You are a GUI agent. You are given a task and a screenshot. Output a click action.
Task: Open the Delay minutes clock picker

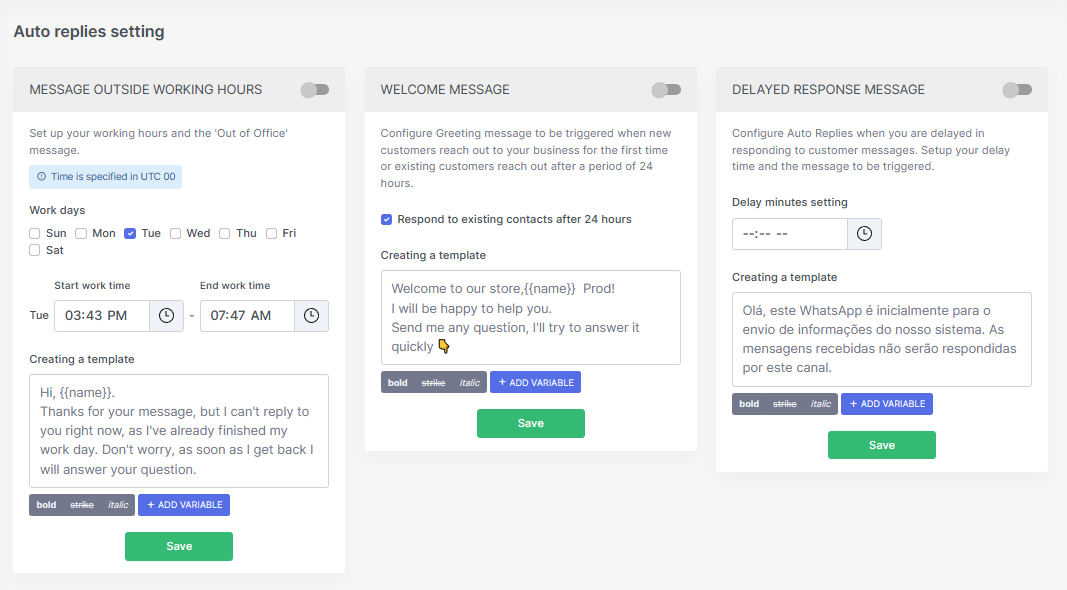click(864, 234)
